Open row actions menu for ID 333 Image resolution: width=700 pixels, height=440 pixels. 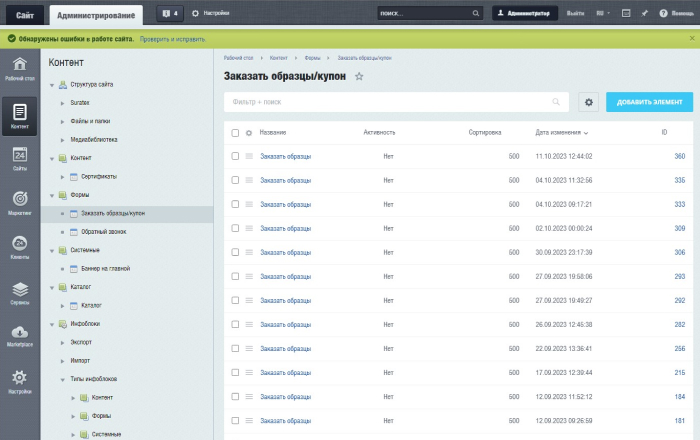249,204
